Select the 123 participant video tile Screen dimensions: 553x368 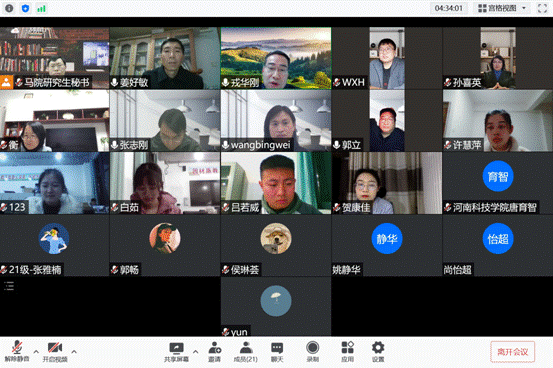[x=55, y=183]
